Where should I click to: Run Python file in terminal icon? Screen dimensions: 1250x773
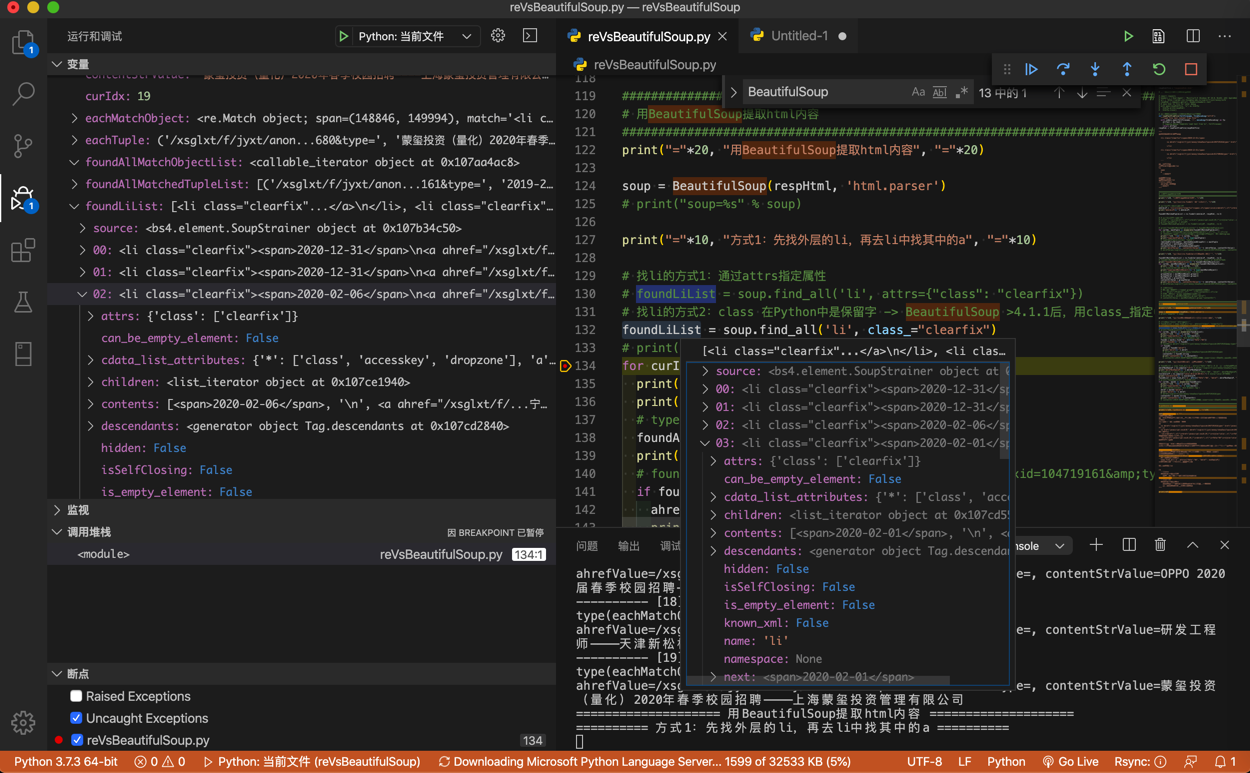coord(1128,36)
